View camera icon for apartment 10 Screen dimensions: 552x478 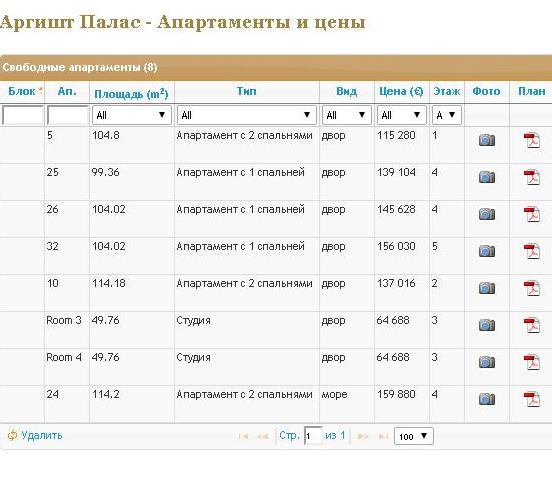click(487, 288)
